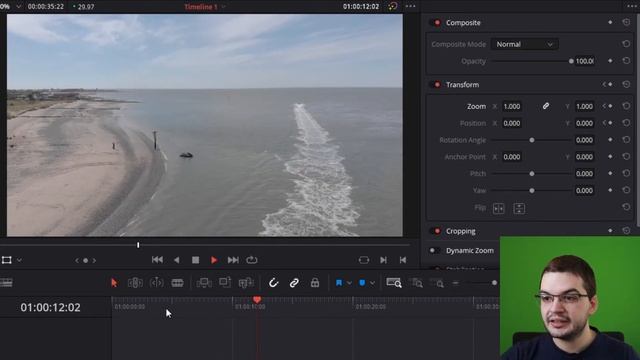The height and width of the screenshot is (360, 640).
Task: Click the timeline zoom slider handle
Action: coord(494,282)
